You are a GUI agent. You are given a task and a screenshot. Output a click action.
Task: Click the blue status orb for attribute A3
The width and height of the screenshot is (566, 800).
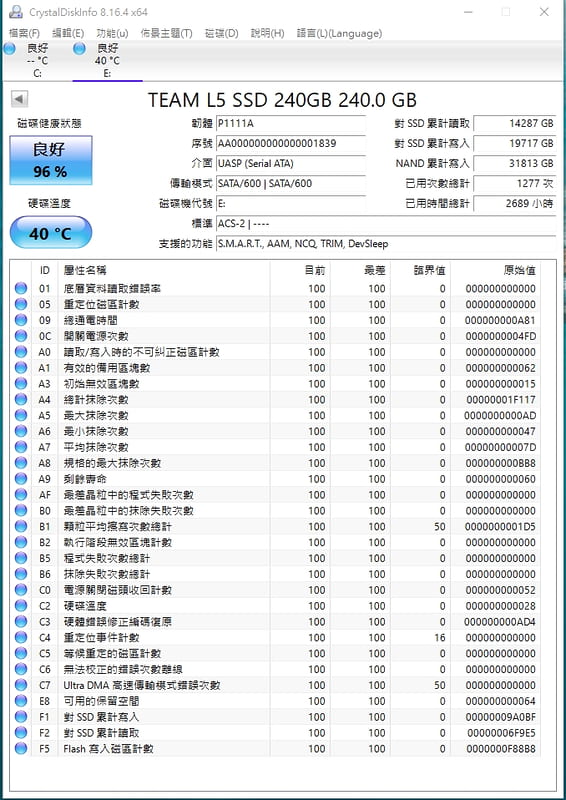(21, 384)
